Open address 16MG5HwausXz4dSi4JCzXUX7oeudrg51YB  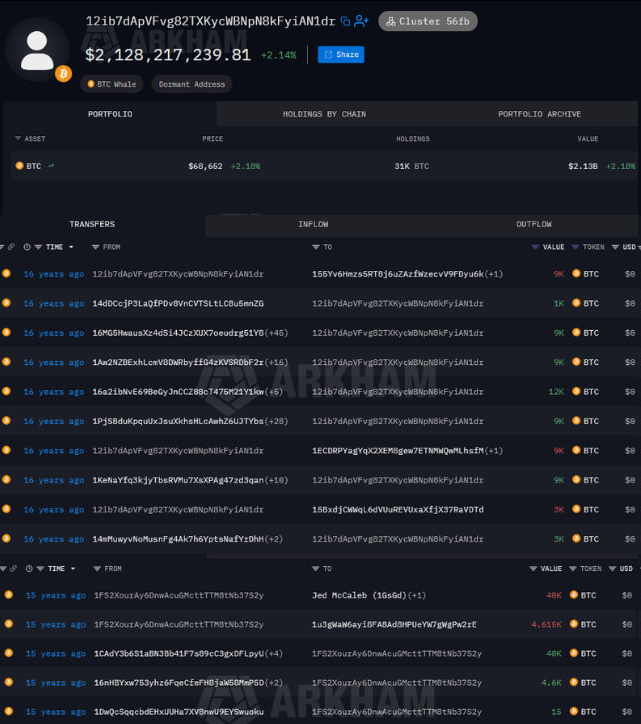pos(178,333)
